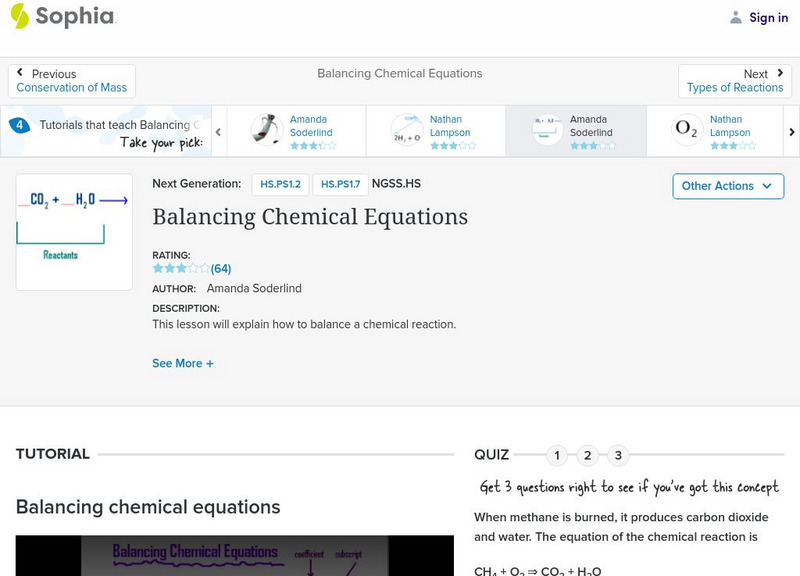Click the tutorials count badge showing 4
This screenshot has height=576, width=800.
tap(19, 125)
